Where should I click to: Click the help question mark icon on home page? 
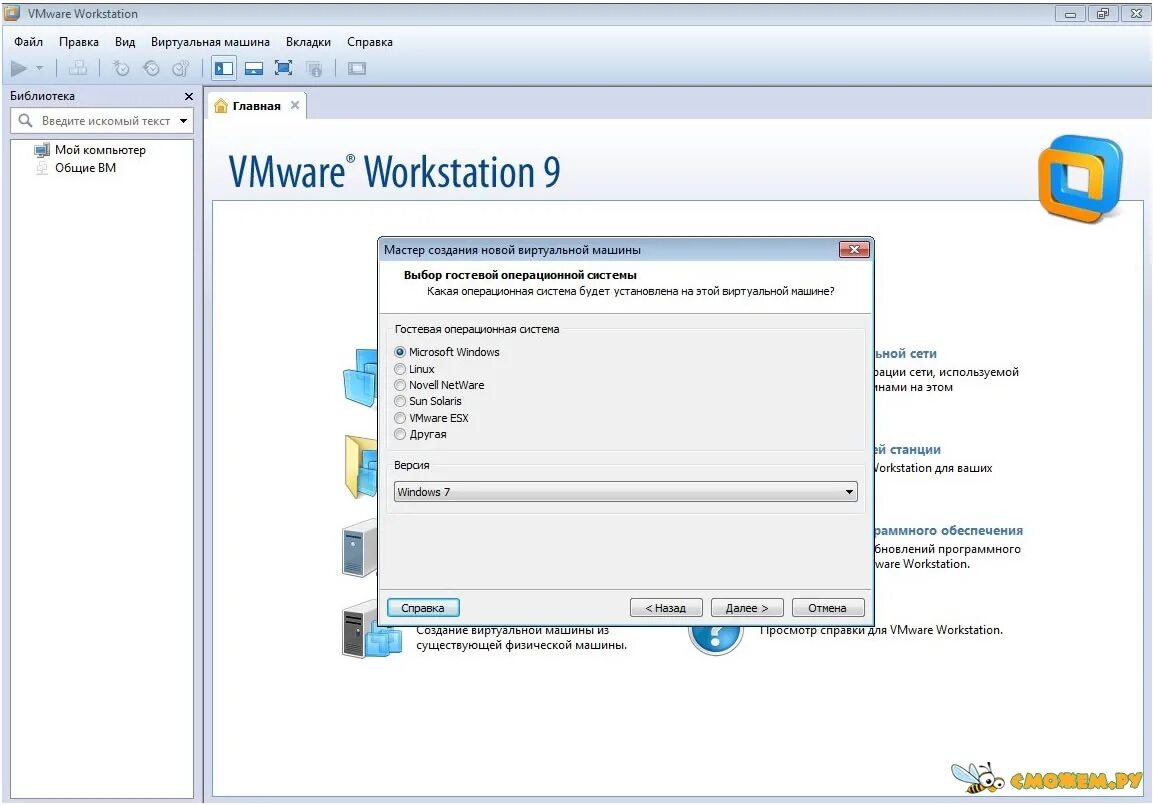coord(715,638)
